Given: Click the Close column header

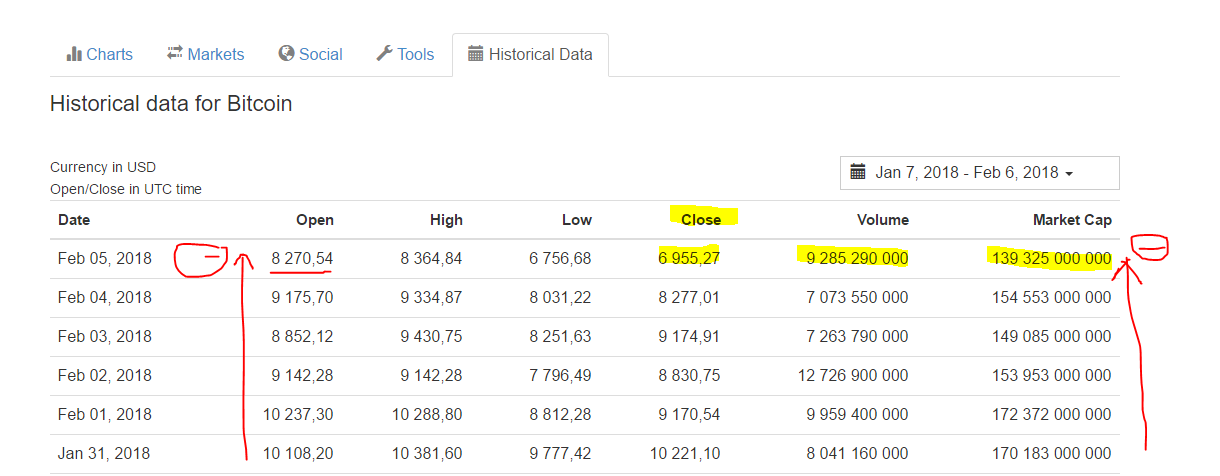Looking at the screenshot, I should pos(701,220).
